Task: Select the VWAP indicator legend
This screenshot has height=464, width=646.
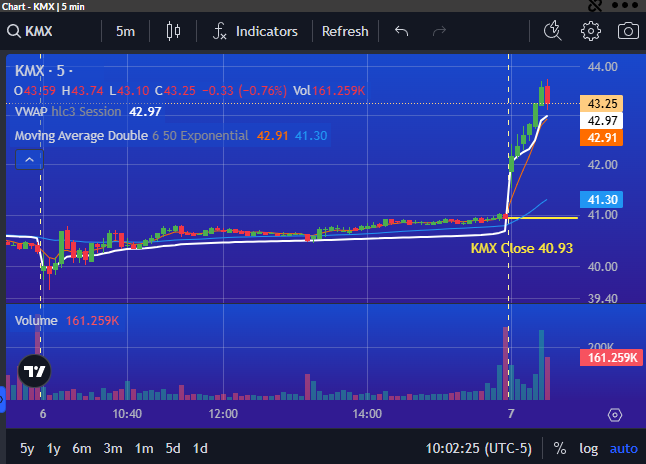Action: tap(88, 112)
